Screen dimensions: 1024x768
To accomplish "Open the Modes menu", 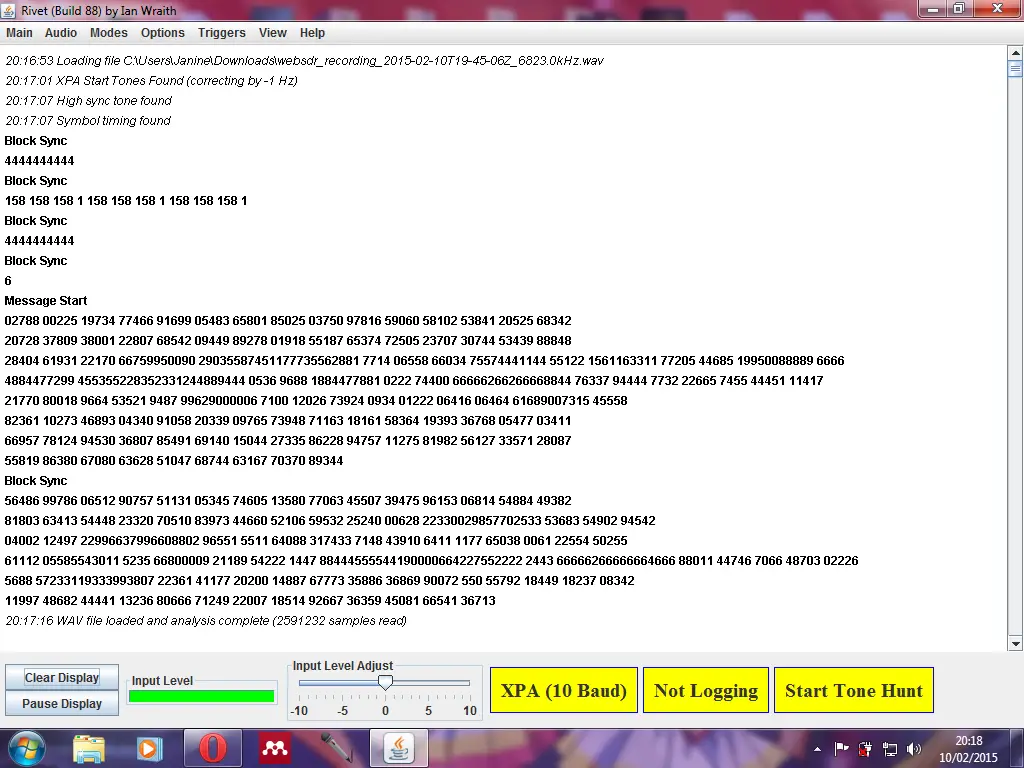I will (x=108, y=33).
